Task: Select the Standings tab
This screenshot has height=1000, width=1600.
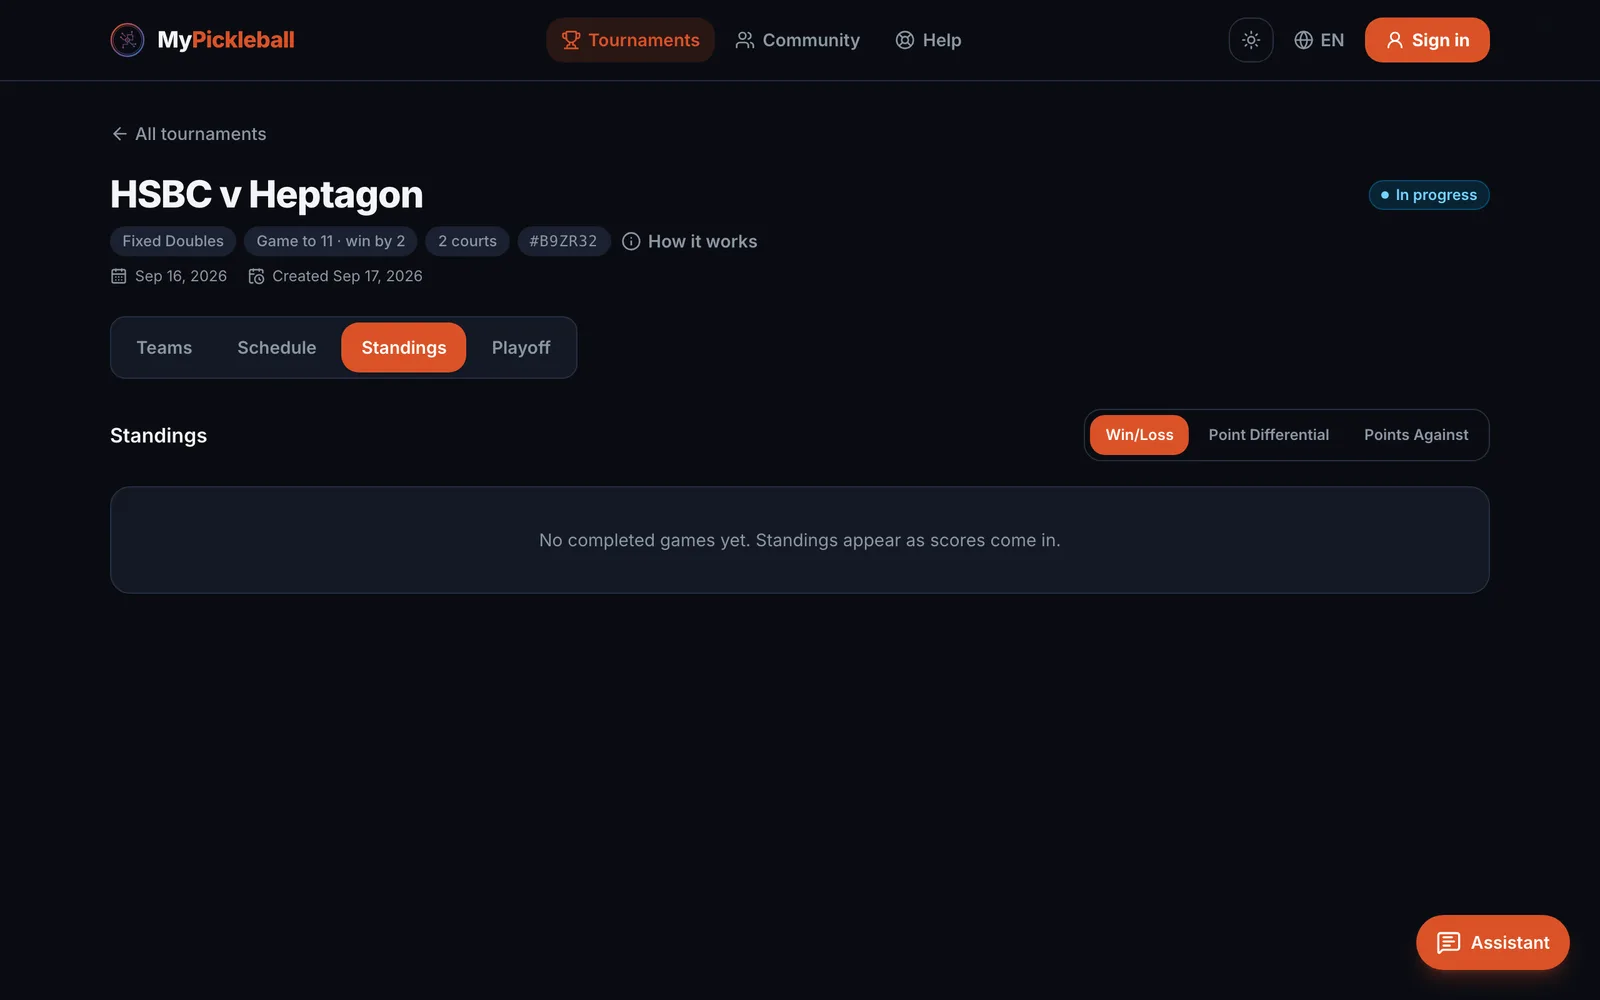Action: pos(404,347)
